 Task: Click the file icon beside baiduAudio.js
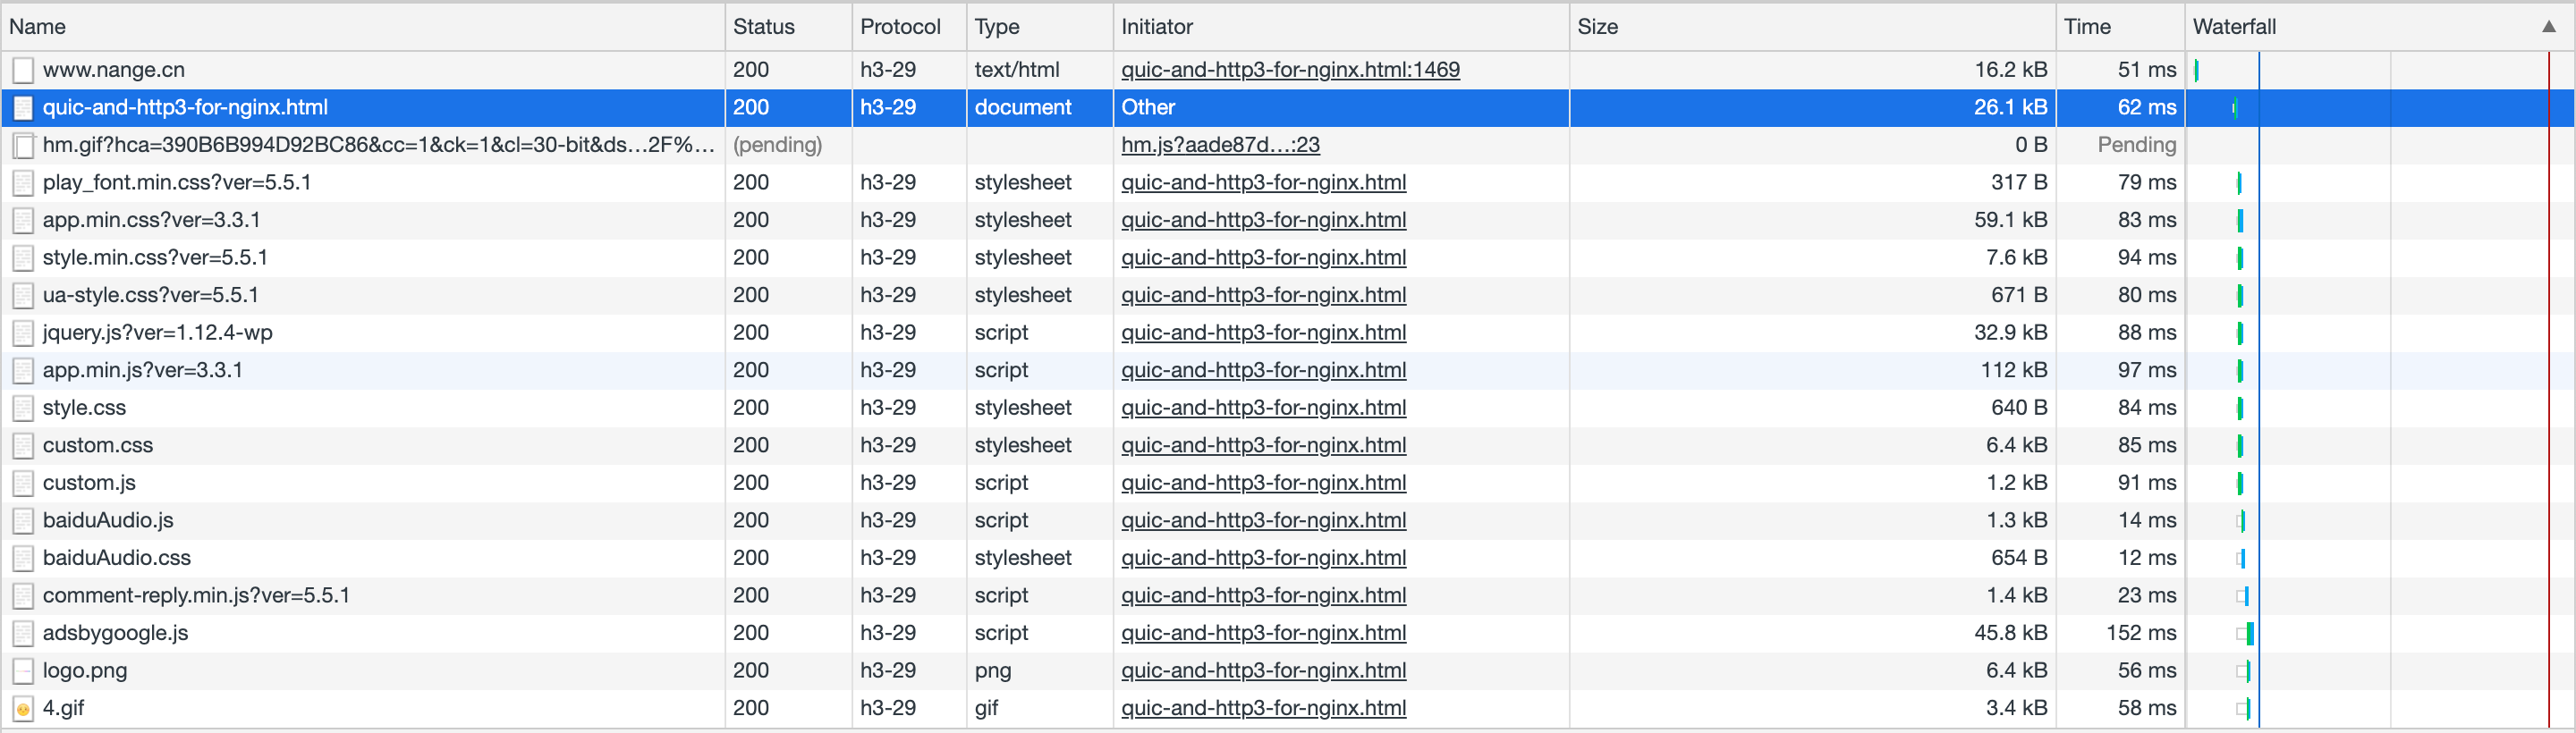[23, 520]
